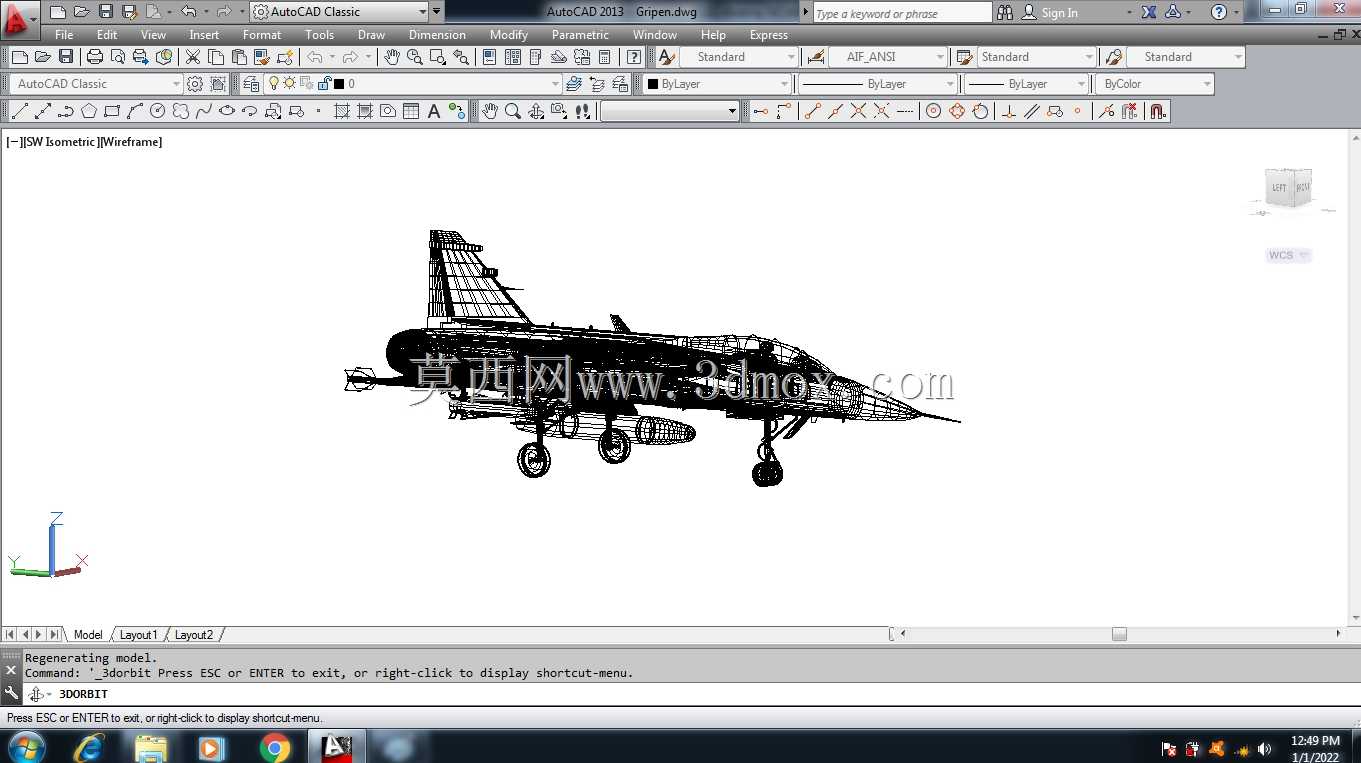This screenshot has height=763, width=1361.
Task: Click the command line input field
Action: (x=690, y=694)
